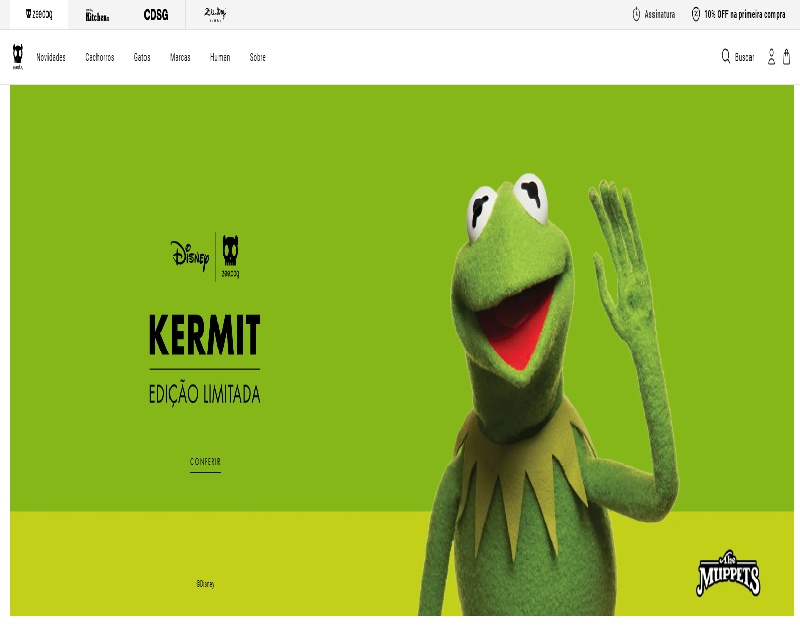Image resolution: width=800 pixels, height=626 pixels.
Task: Go home via the Zee.Dog skull logo
Action: pyautogui.click(x=18, y=57)
